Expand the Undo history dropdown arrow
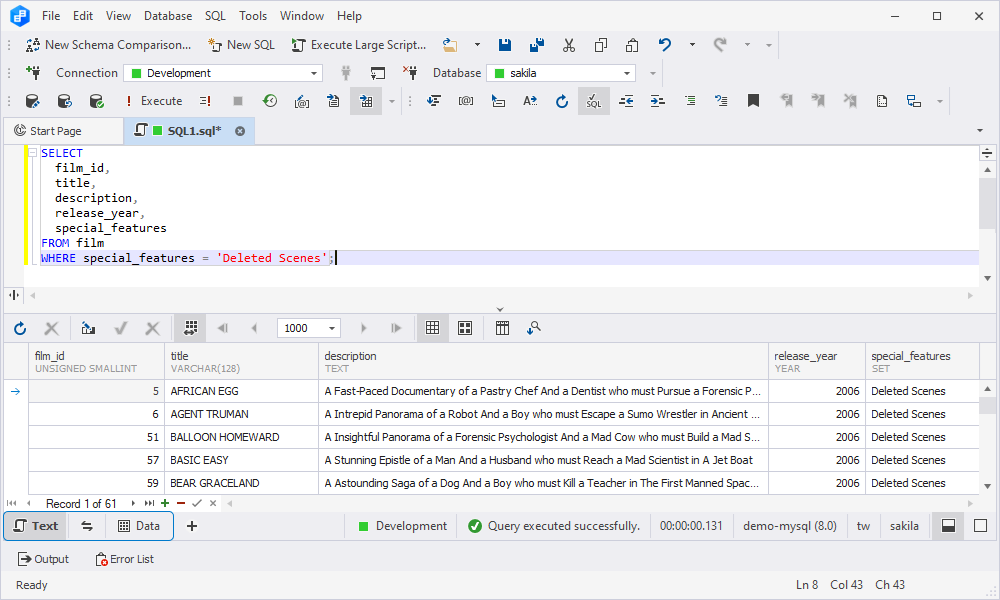The height and width of the screenshot is (600, 1000). [692, 45]
